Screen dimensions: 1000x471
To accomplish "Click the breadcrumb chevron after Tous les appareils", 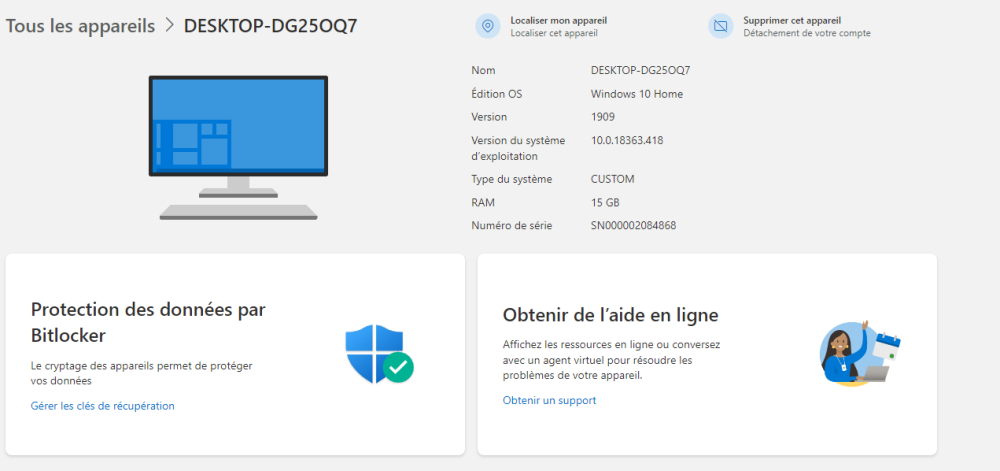I will click(170, 25).
